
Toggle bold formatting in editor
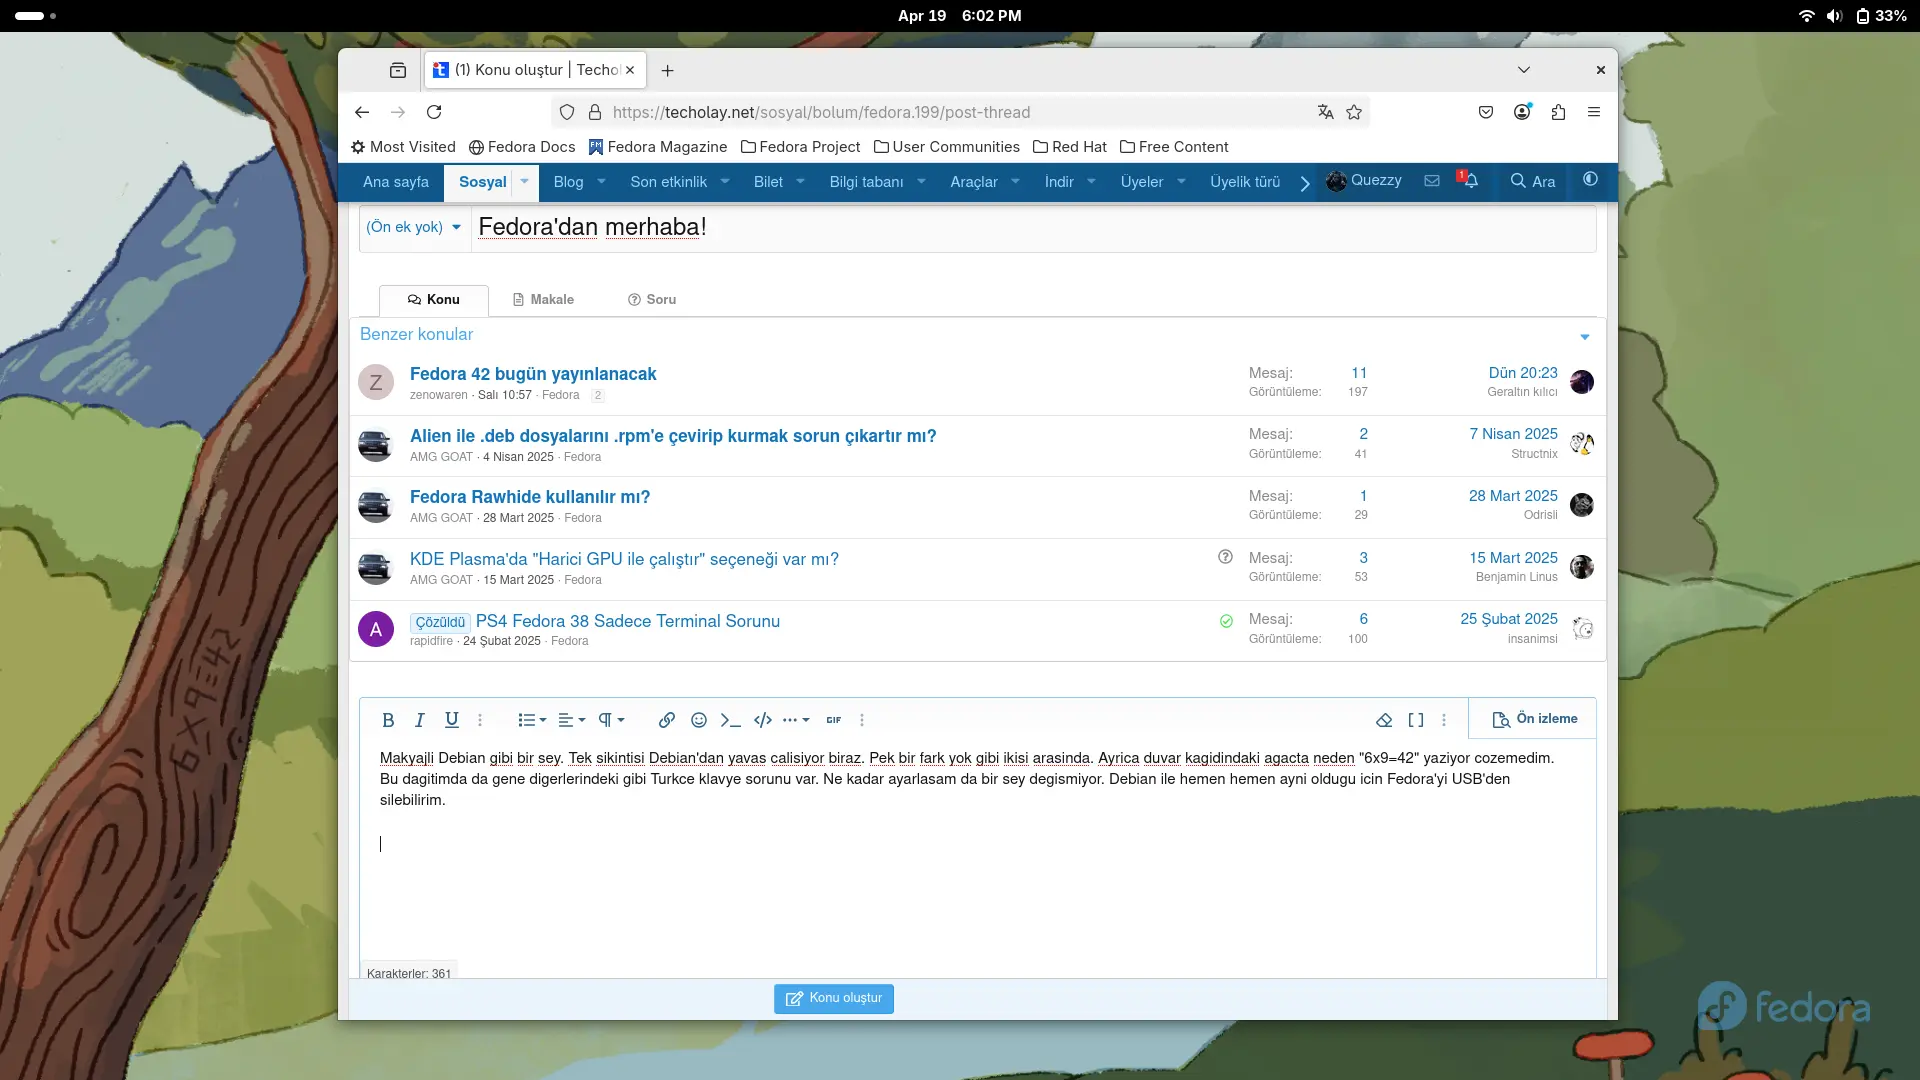click(x=388, y=720)
